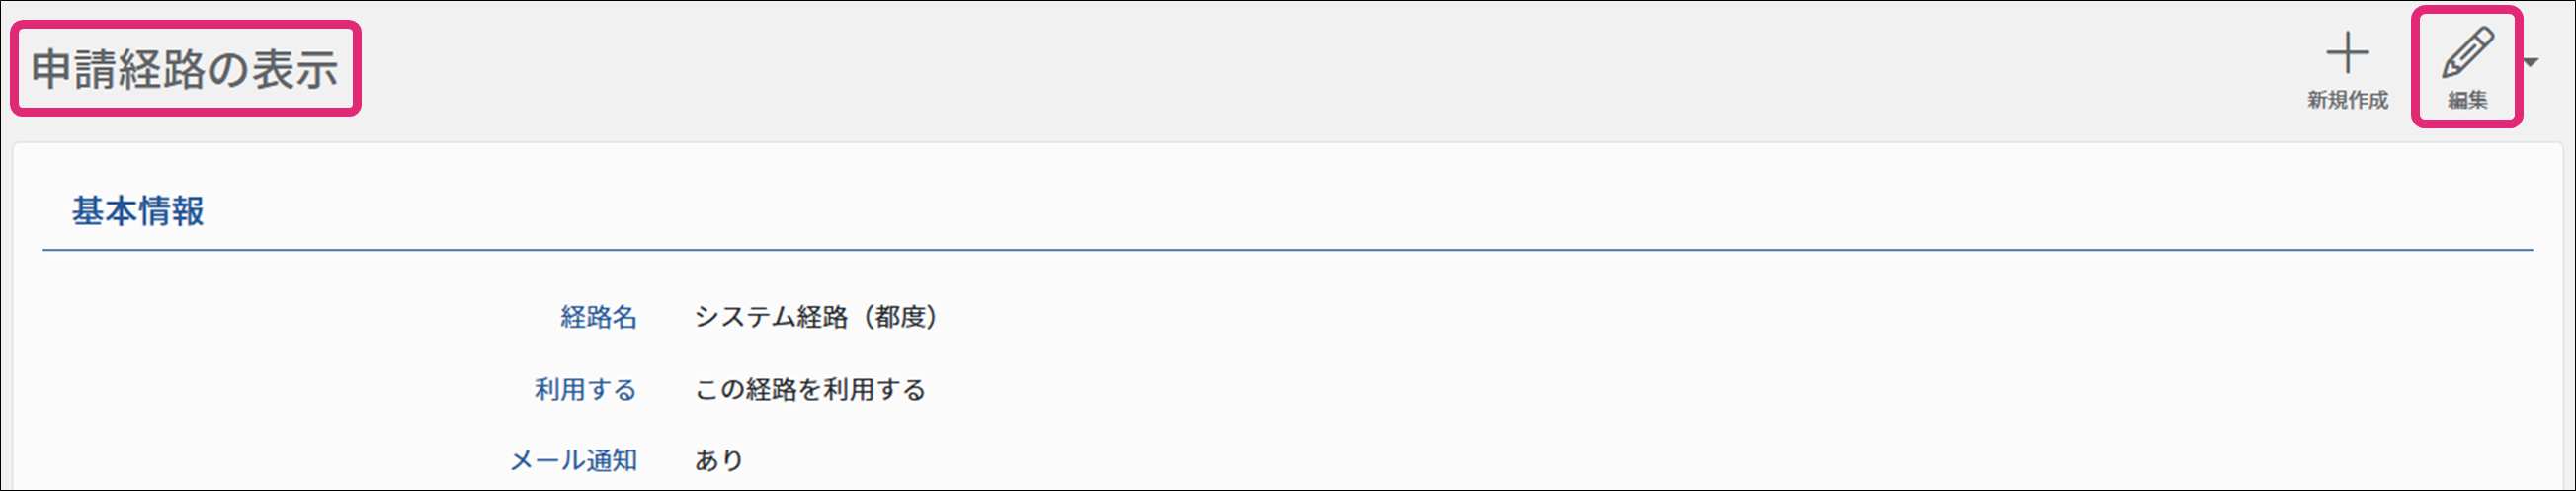Viewport: 2576px width, 491px height.
Task: Click the メール通知 field label
Action: (x=573, y=460)
